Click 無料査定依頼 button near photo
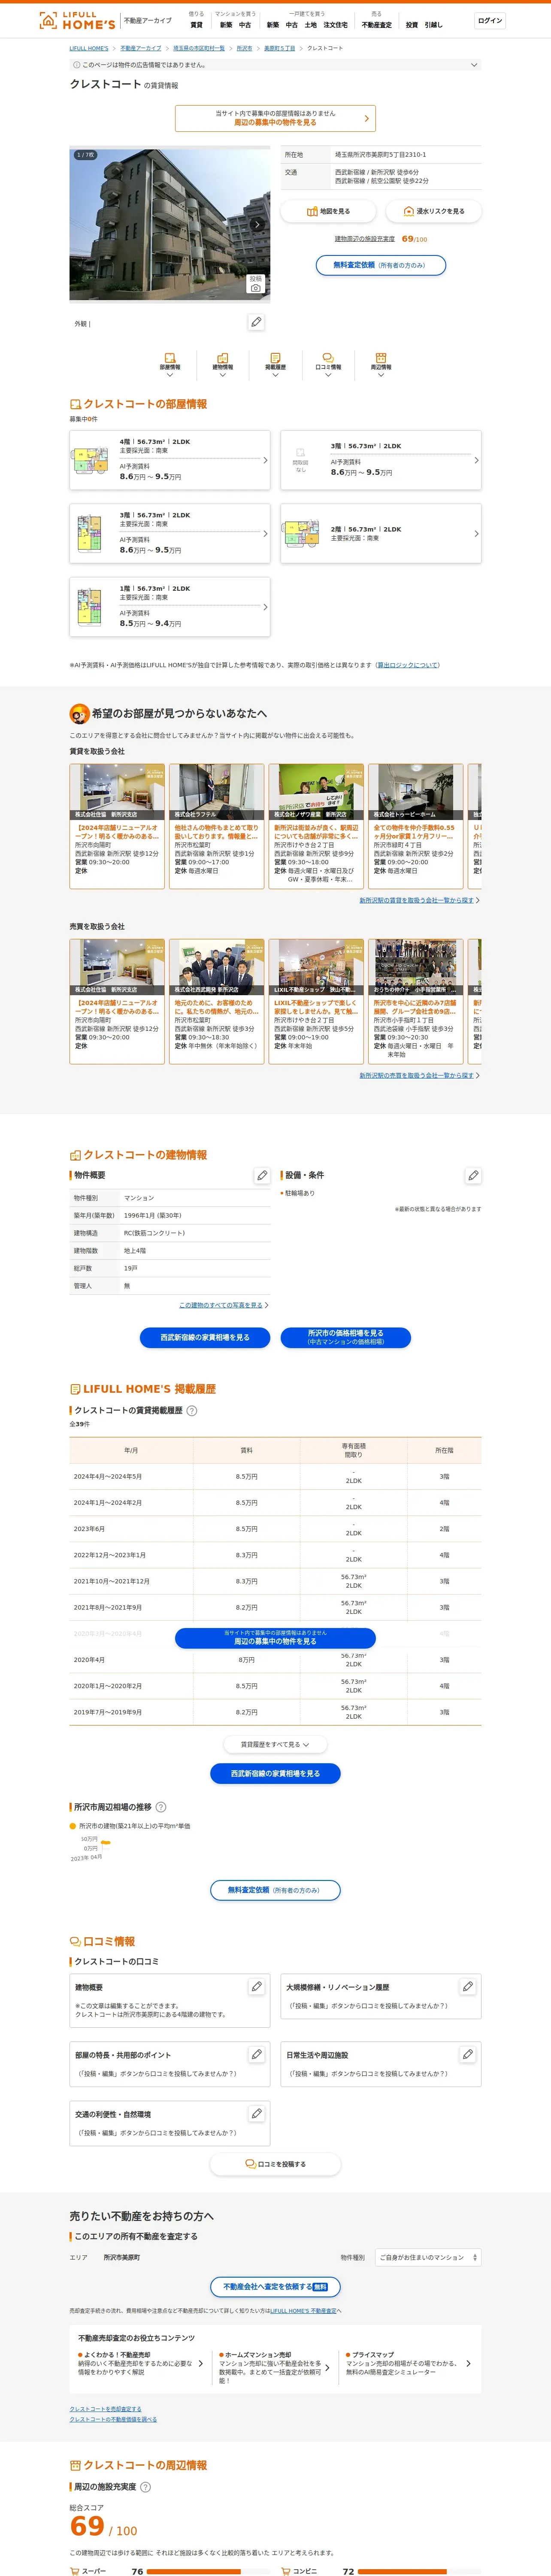Image resolution: width=551 pixels, height=2576 pixels. [x=380, y=265]
